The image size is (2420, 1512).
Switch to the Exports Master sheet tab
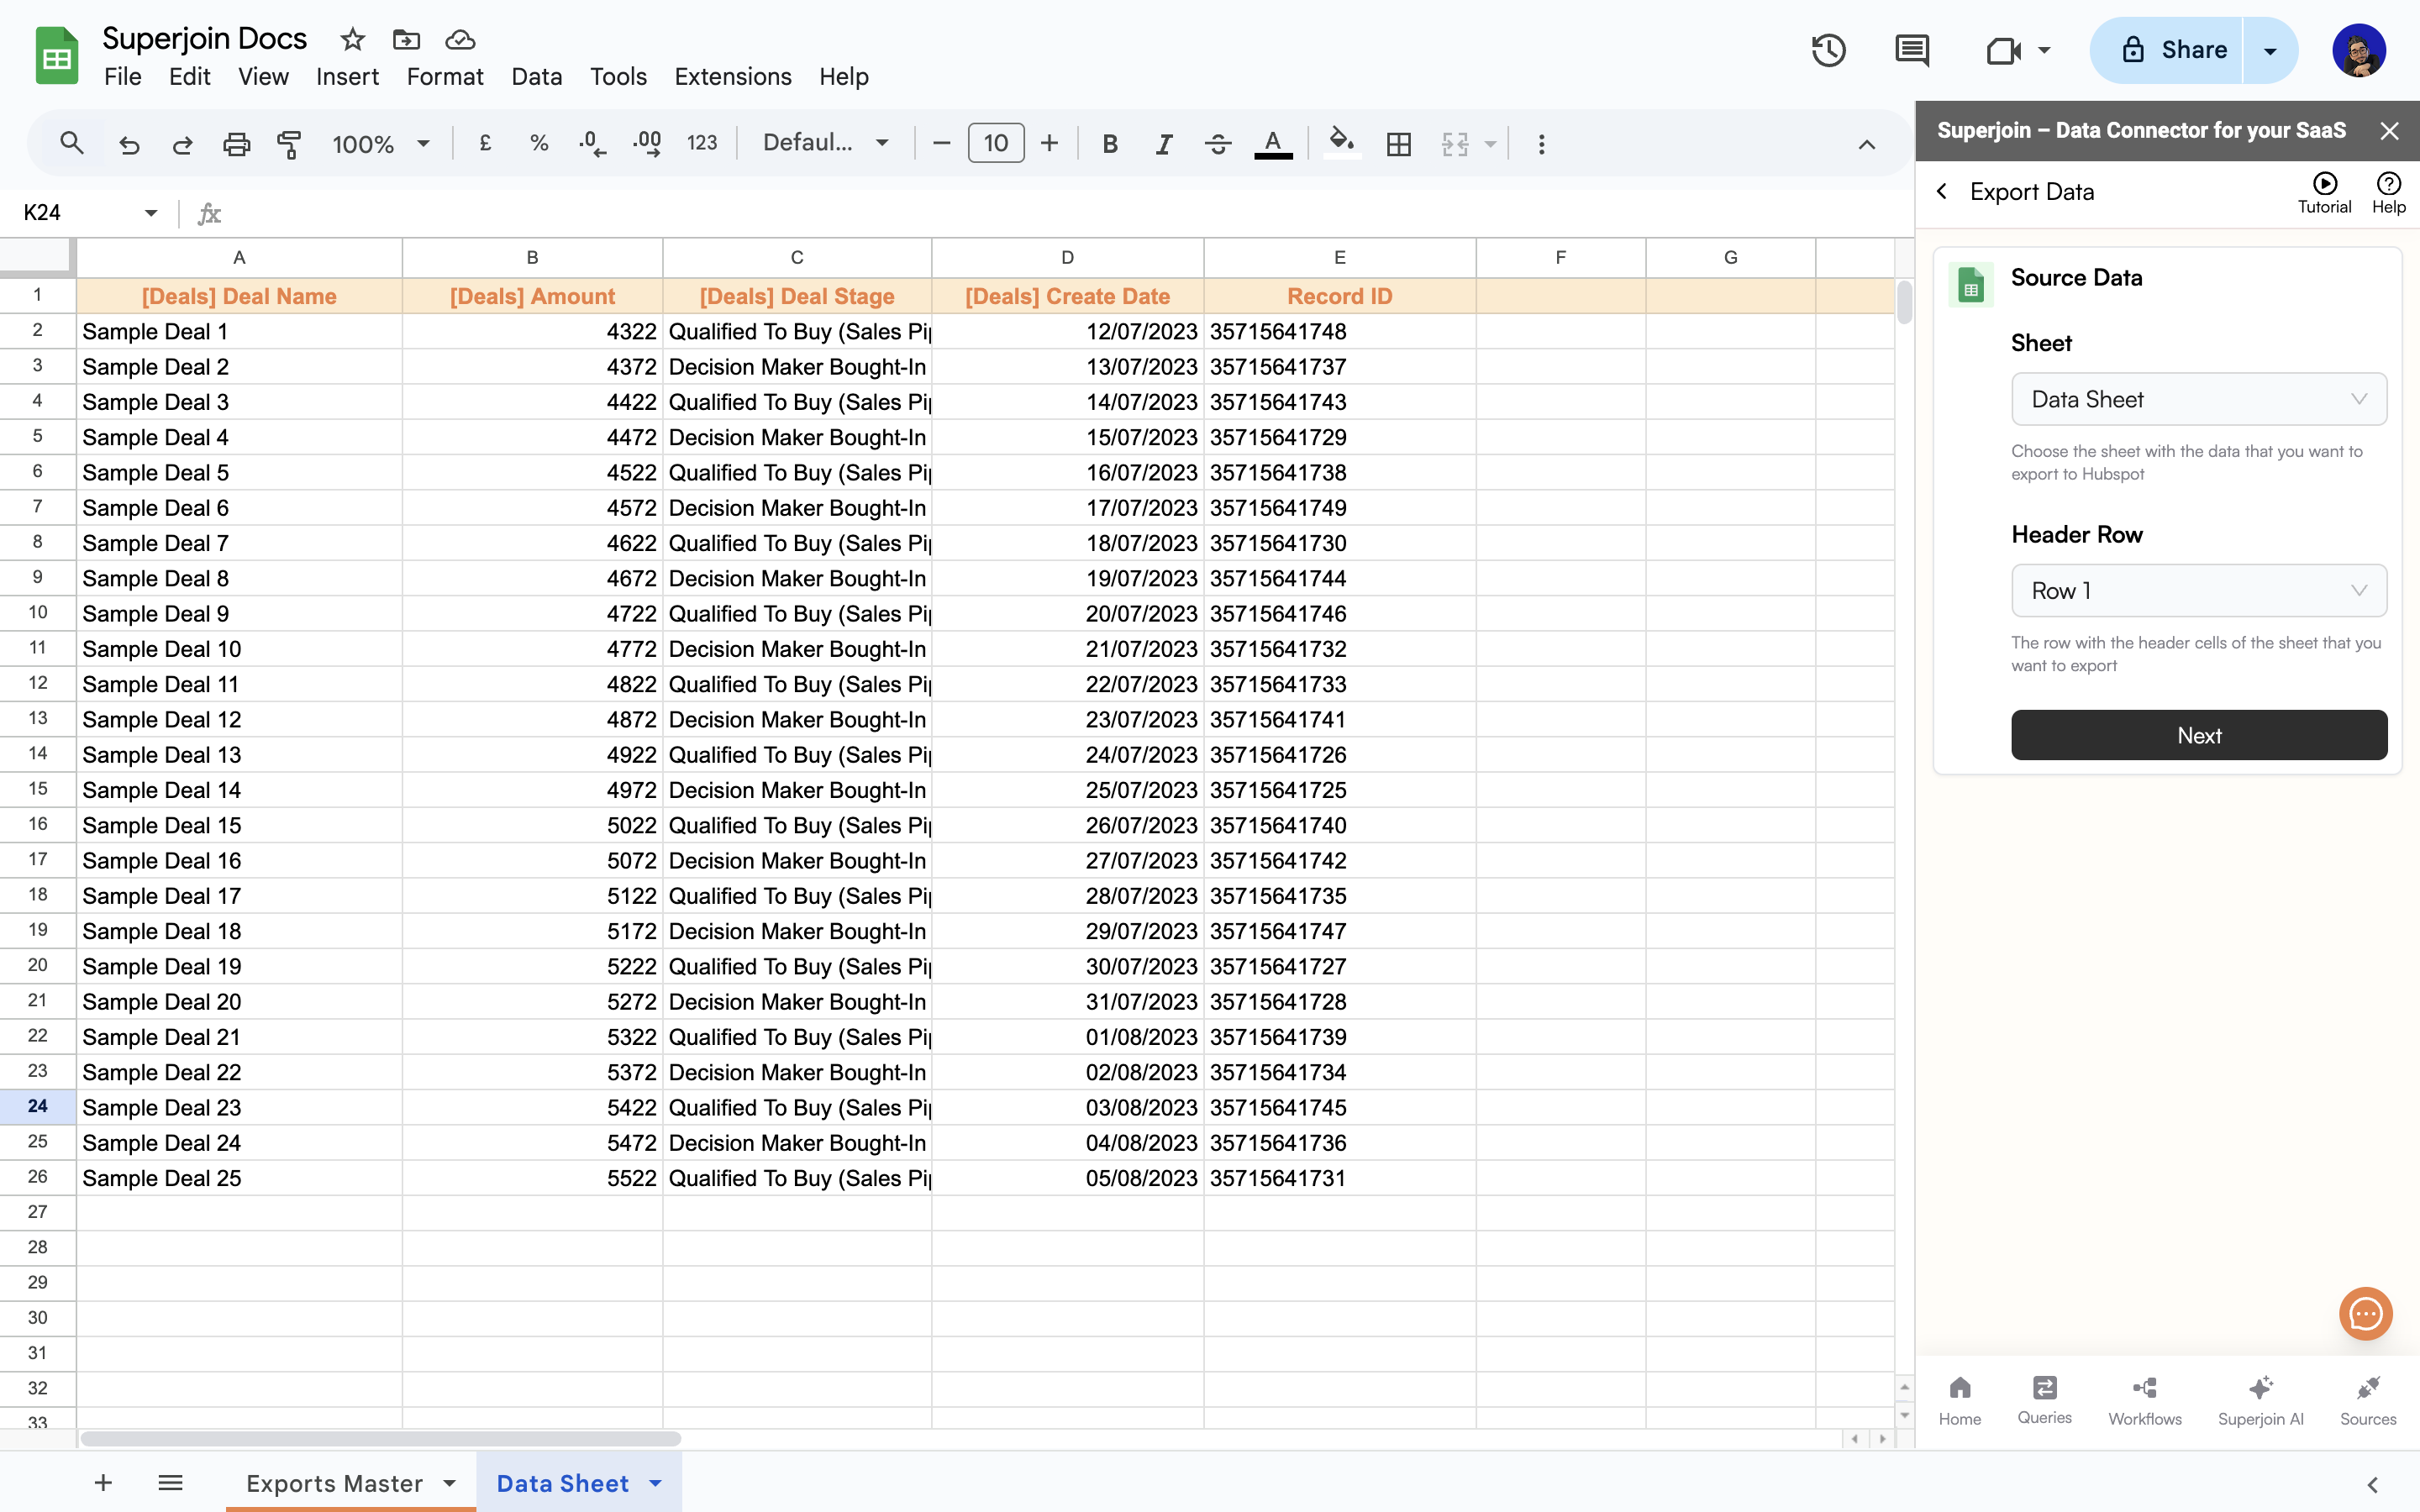(335, 1483)
